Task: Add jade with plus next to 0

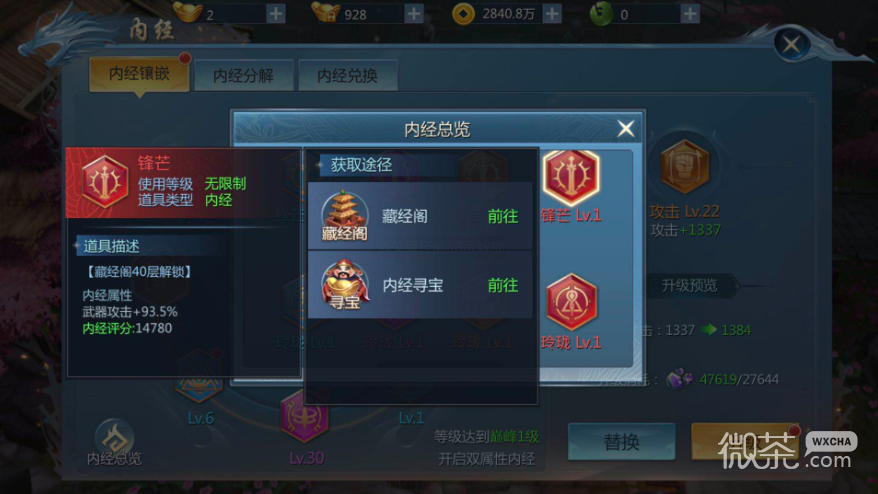Action: point(690,13)
